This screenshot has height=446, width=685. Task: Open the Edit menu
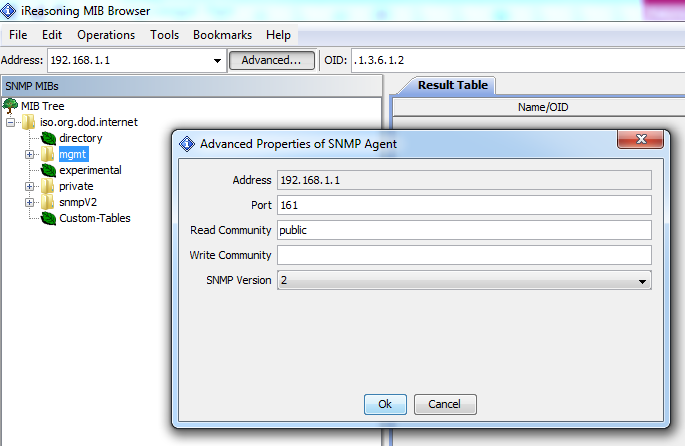pyautogui.click(x=52, y=35)
